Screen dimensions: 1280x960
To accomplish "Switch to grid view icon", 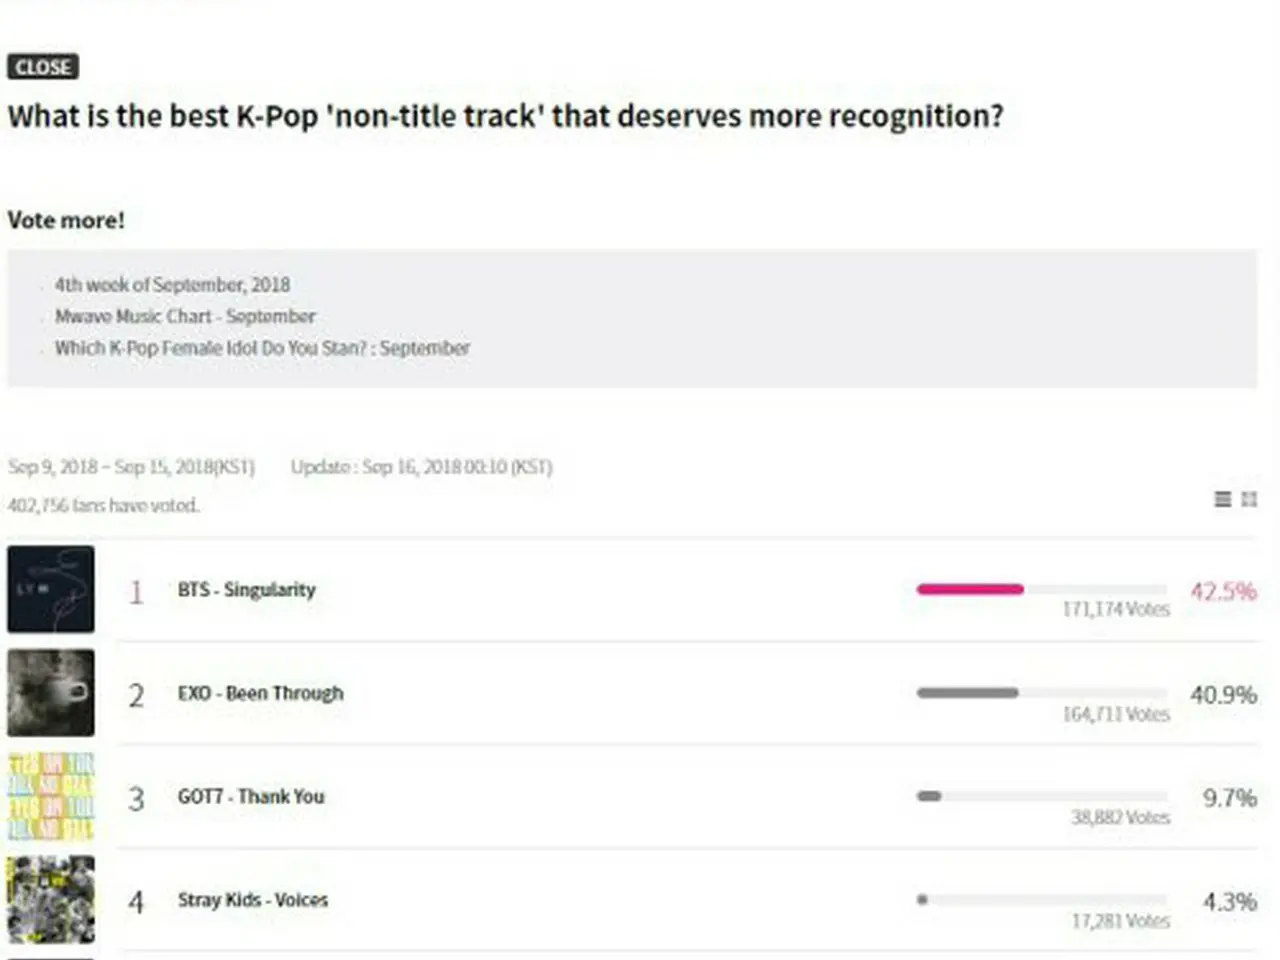I will coord(1249,498).
